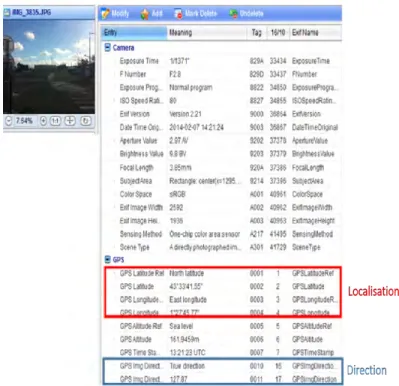This screenshot has width=399, height=386.
Task: Select the Color Space row
Action: [x=222, y=194]
